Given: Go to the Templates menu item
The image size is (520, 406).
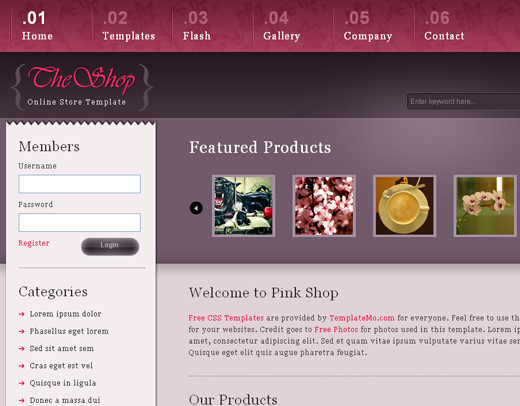Looking at the screenshot, I should tap(129, 26).
